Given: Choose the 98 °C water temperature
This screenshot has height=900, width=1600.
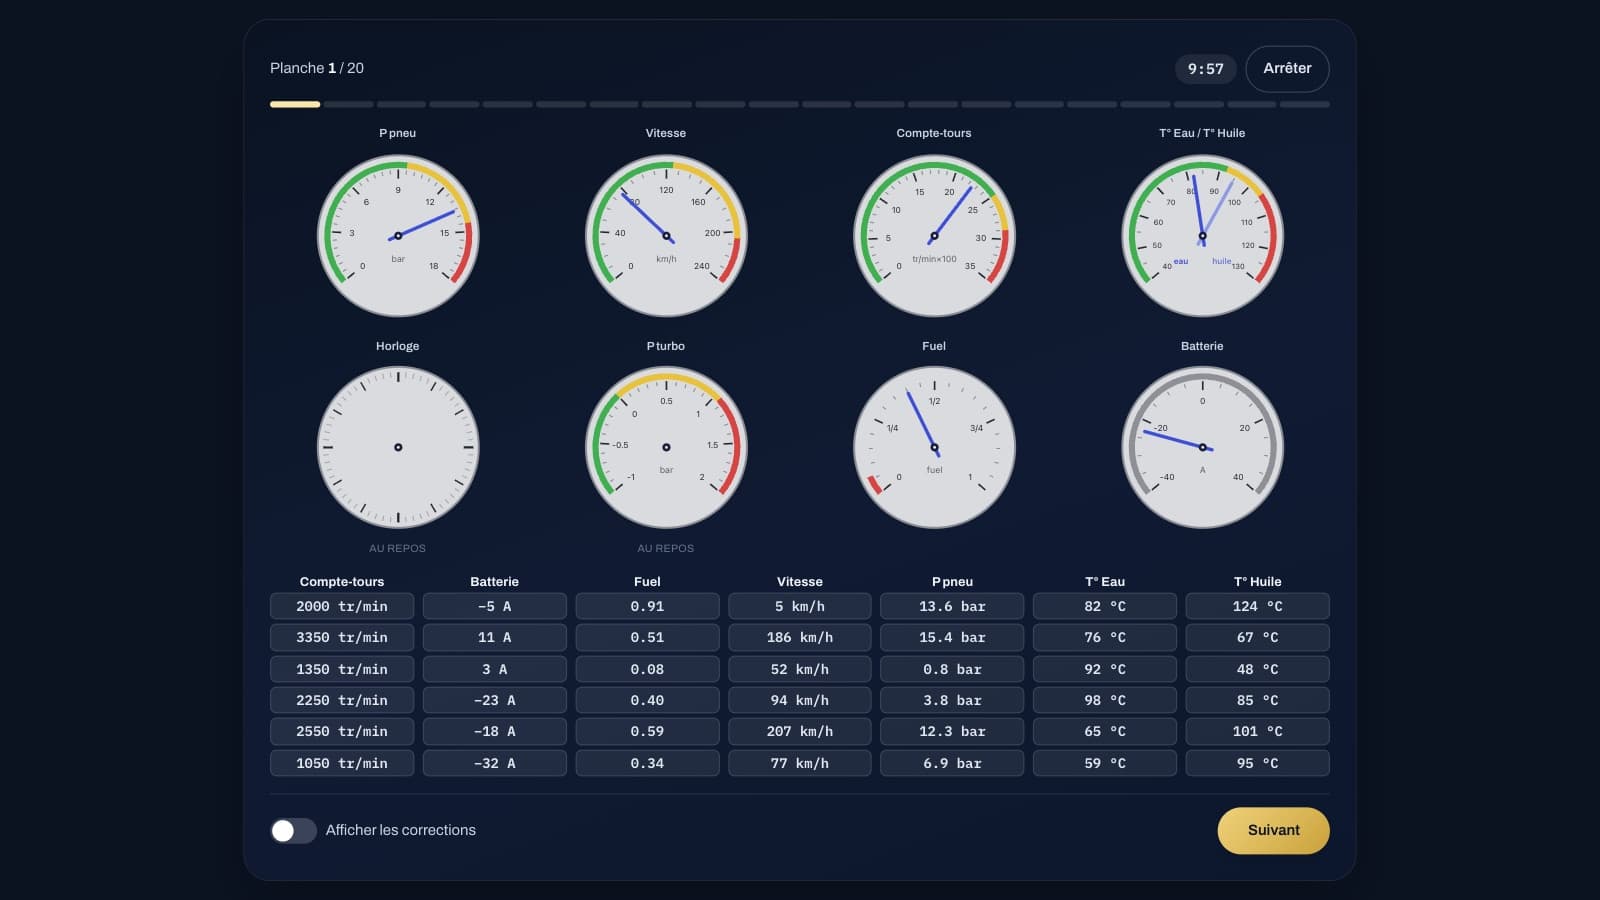Looking at the screenshot, I should pos(1105,700).
